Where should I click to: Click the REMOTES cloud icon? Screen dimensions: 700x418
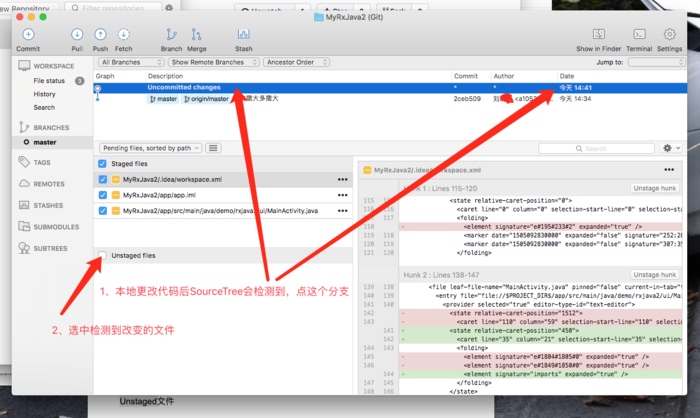click(x=24, y=184)
